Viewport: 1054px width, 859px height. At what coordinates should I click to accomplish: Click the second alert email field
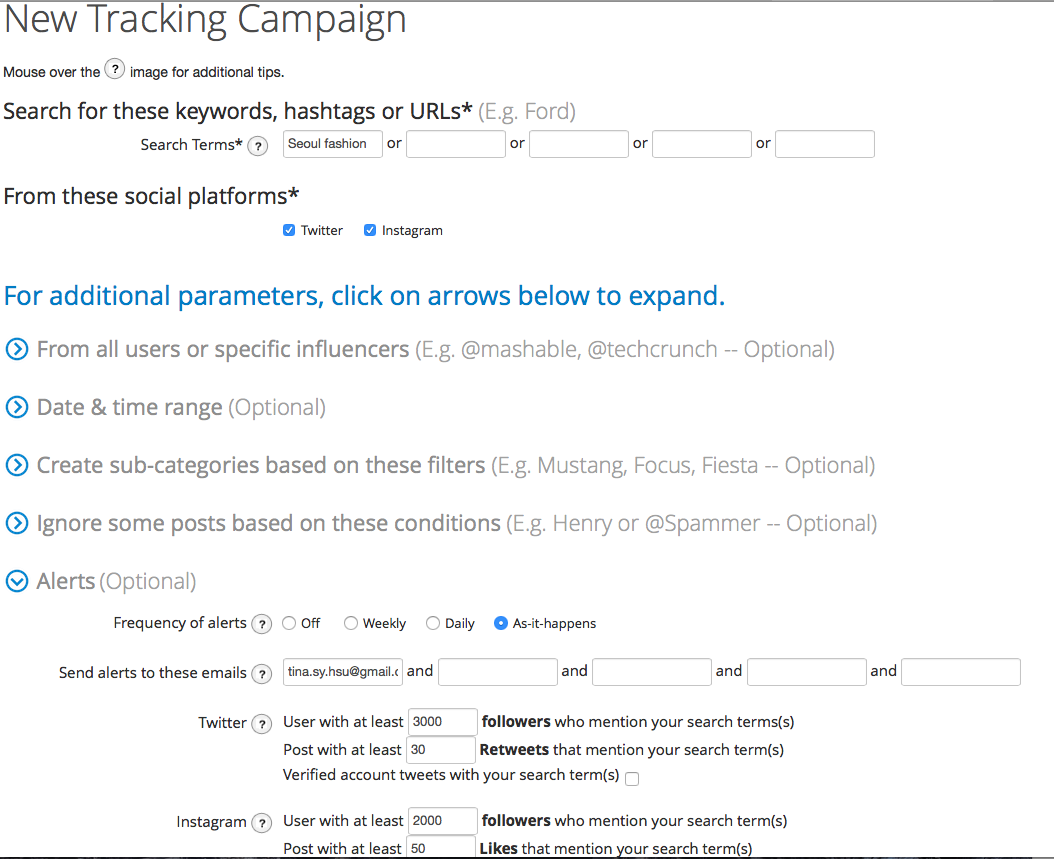(x=497, y=672)
